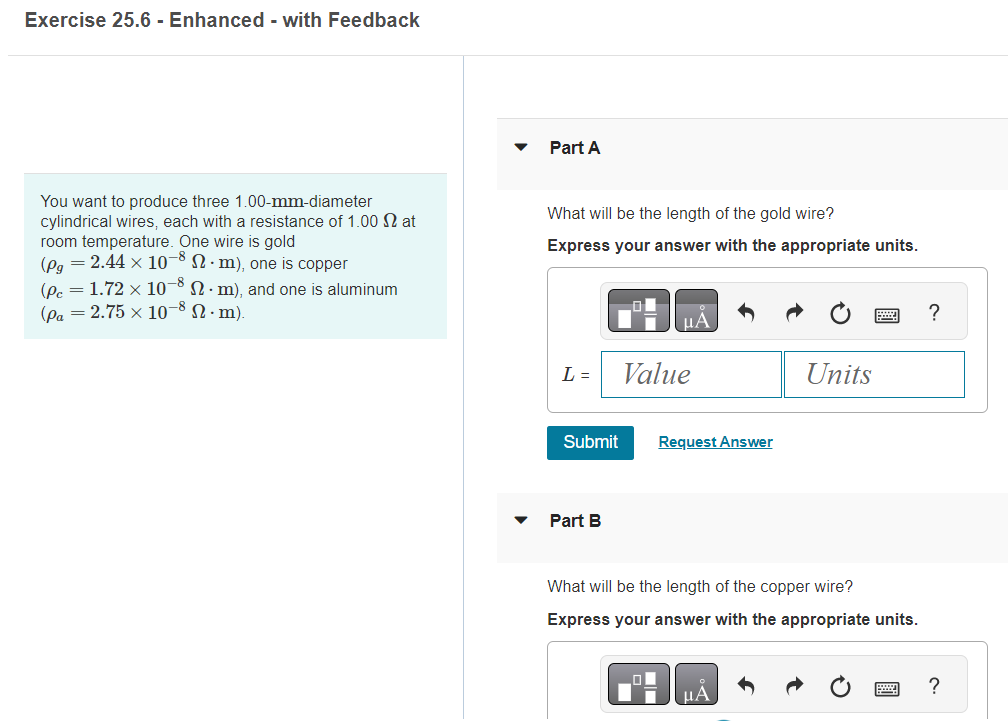The width and height of the screenshot is (1008, 721).
Task: Open help question mark in Part B
Action: pyautogui.click(x=934, y=686)
